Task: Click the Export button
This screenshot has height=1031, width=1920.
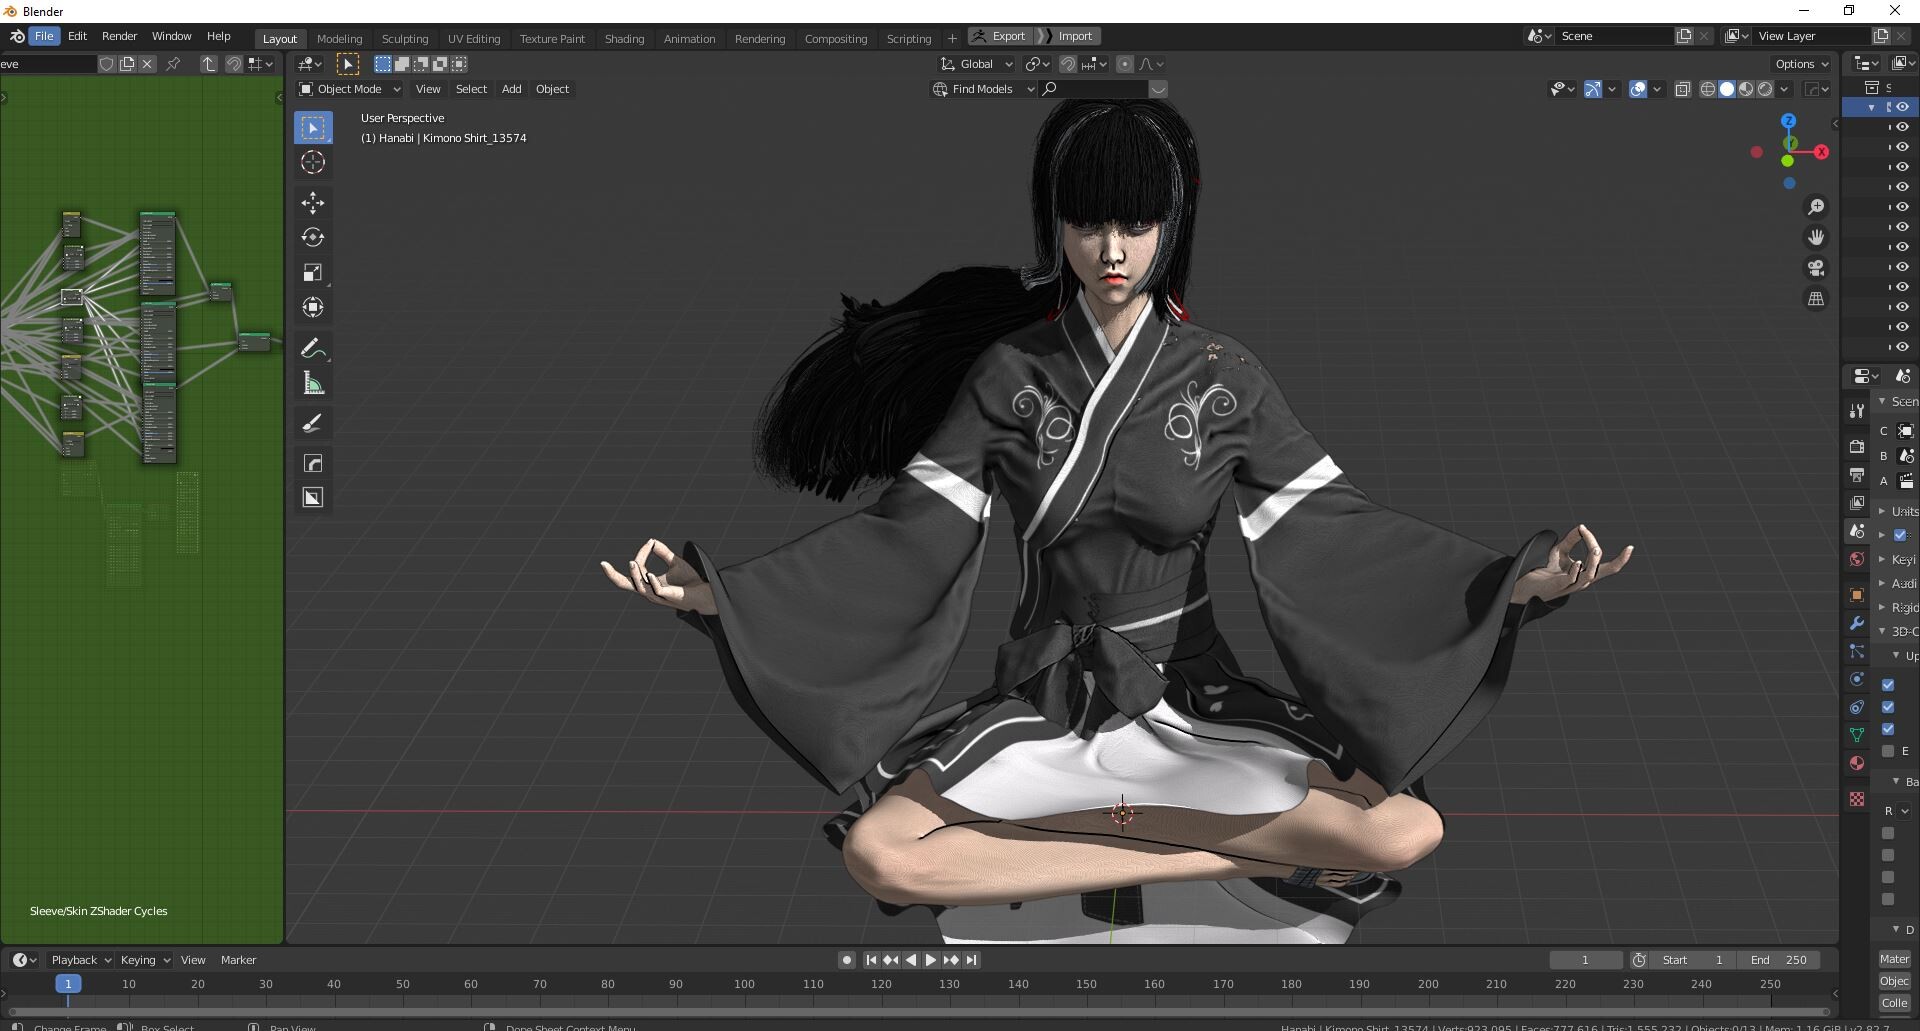Action: coord(1000,36)
